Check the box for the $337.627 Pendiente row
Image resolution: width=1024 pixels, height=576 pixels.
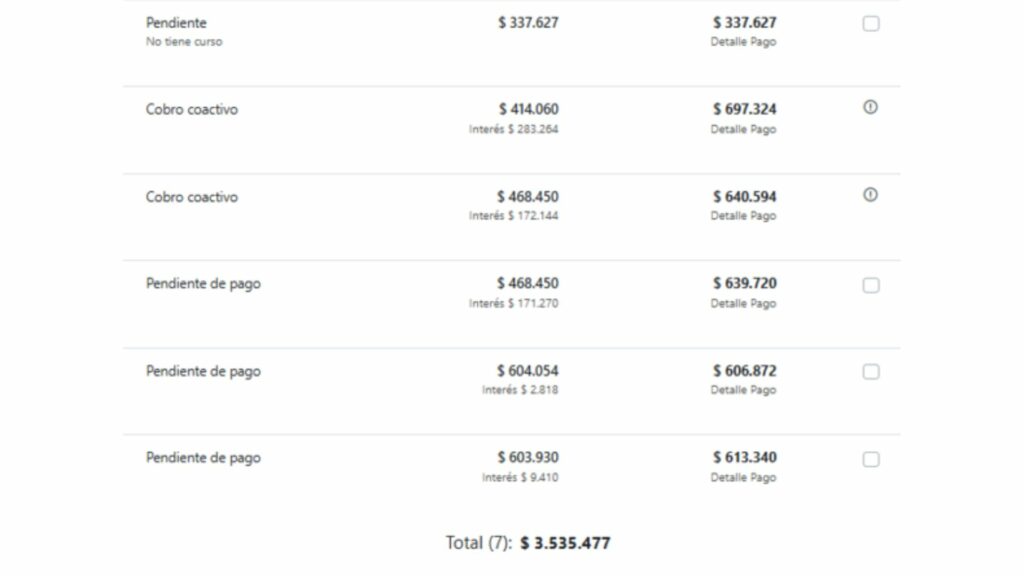click(x=871, y=24)
